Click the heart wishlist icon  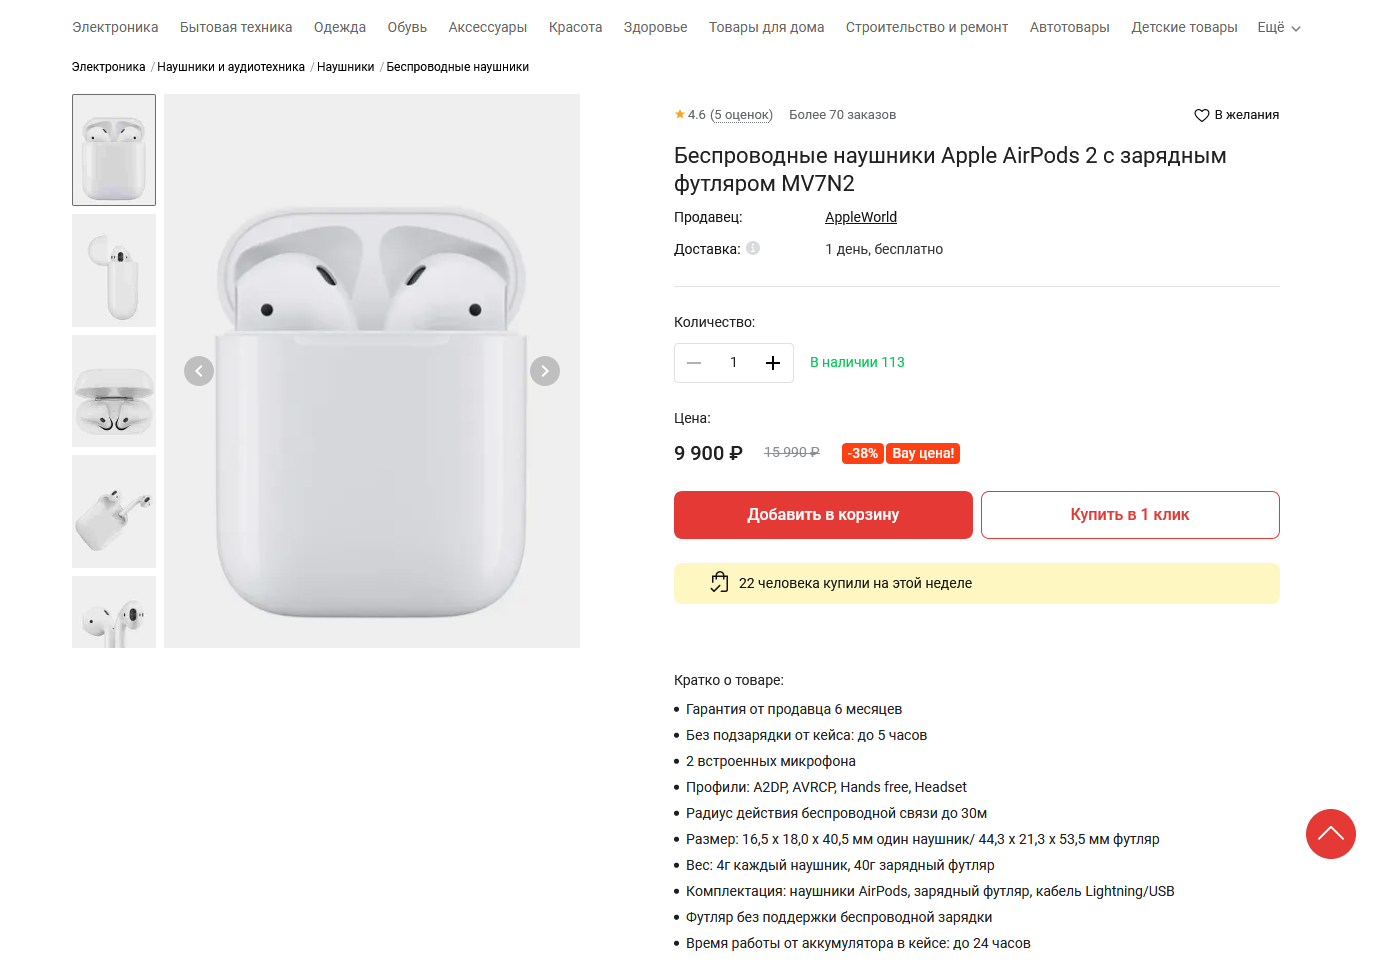click(x=1202, y=116)
